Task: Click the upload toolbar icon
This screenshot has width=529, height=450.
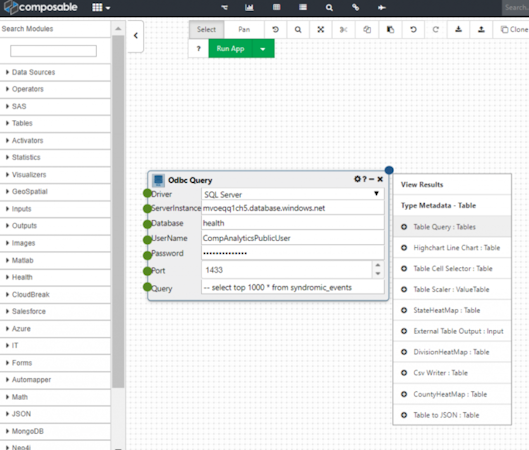Action: point(481,30)
